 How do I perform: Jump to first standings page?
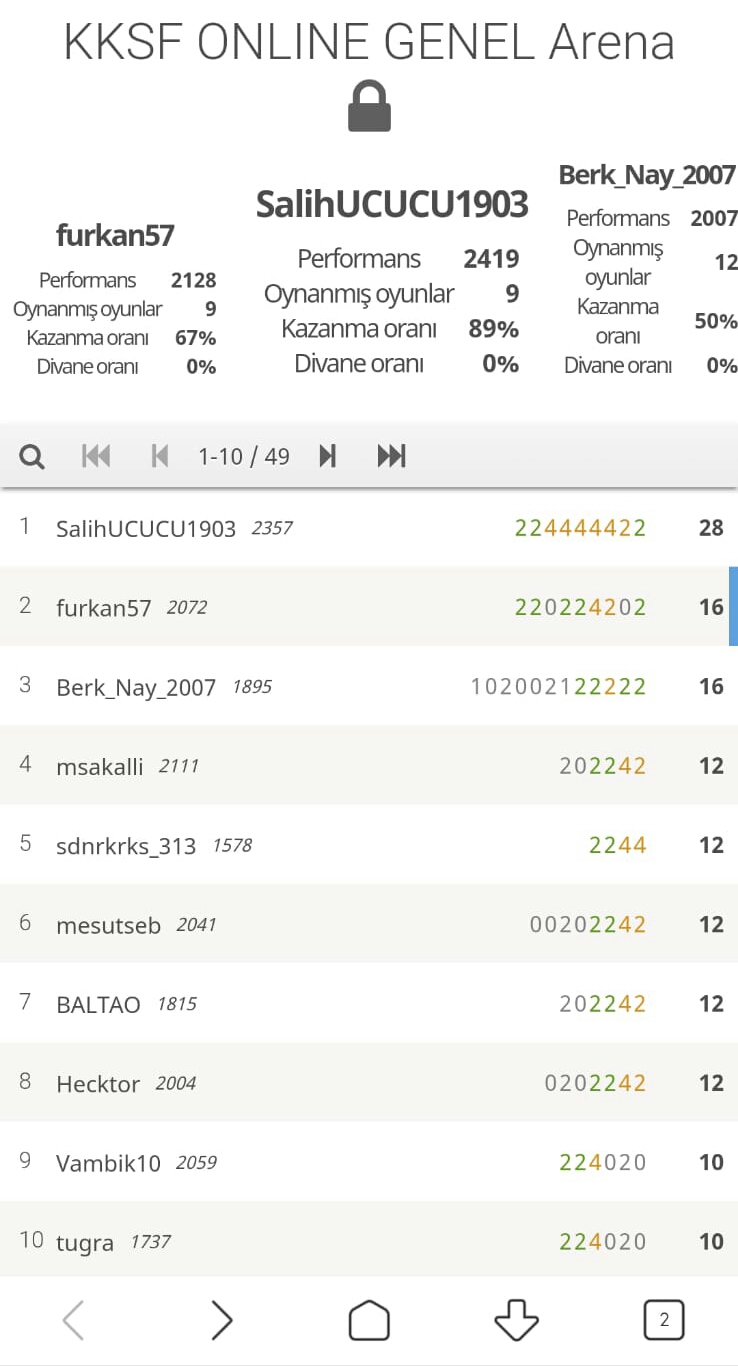(x=96, y=457)
